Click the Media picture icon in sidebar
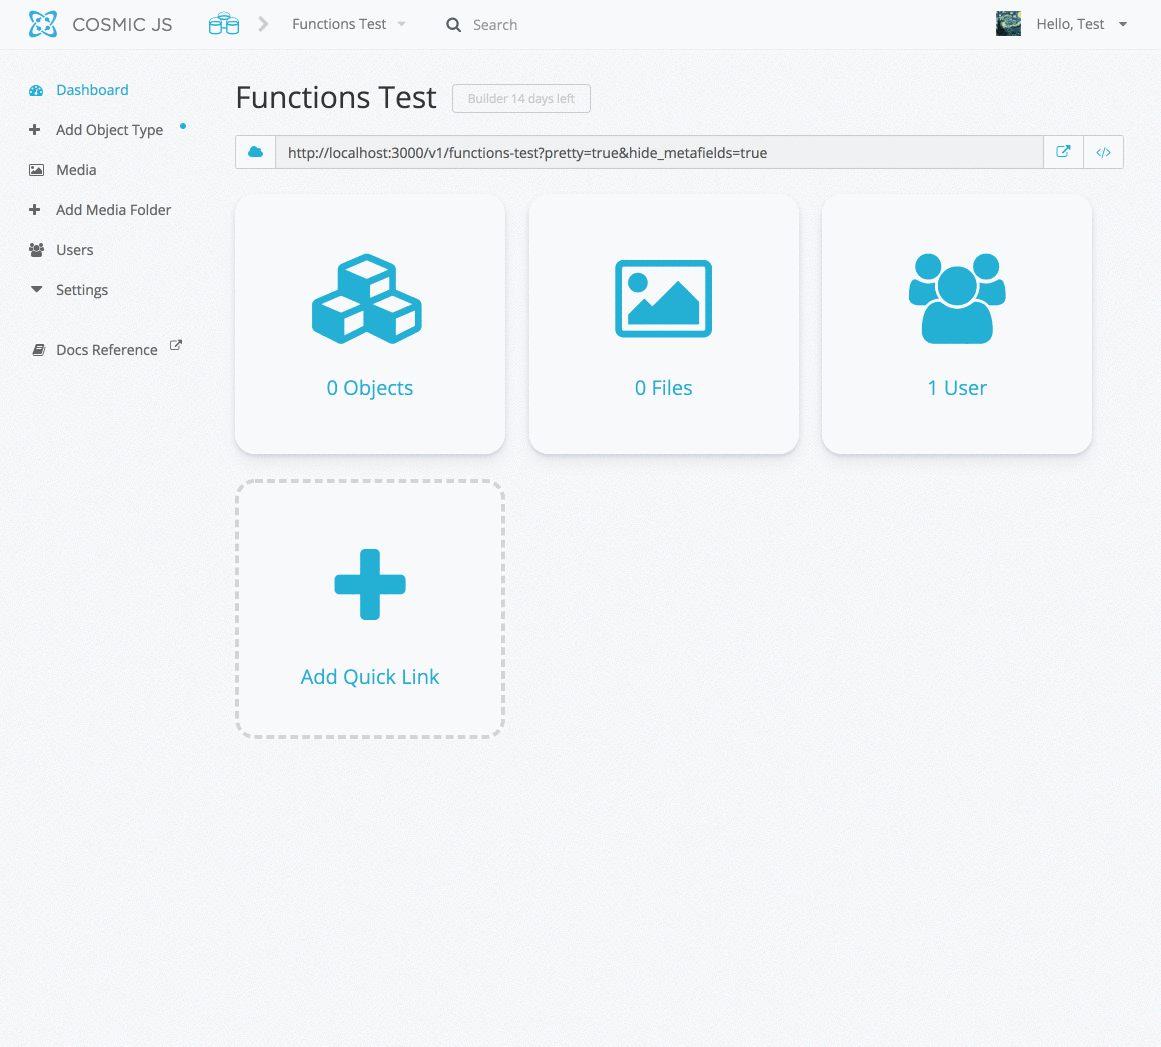The height and width of the screenshot is (1047, 1161). tap(36, 170)
